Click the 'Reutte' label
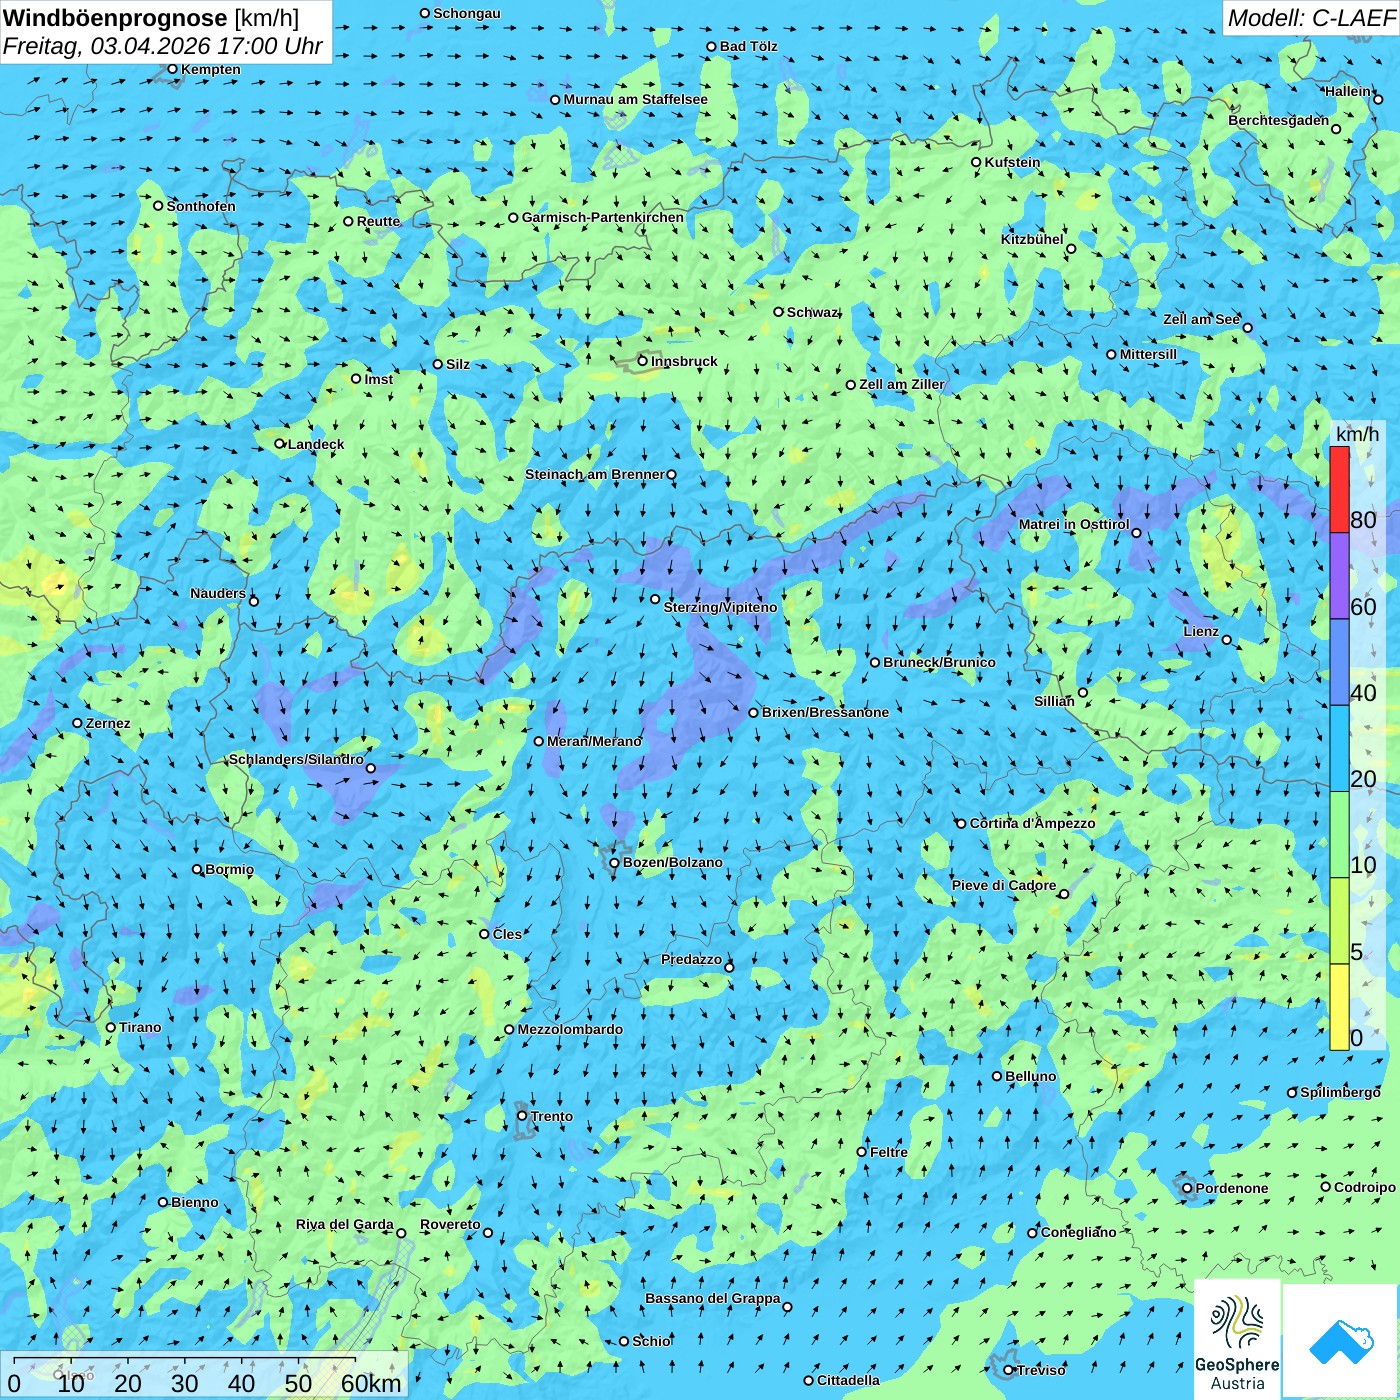Viewport: 1400px width, 1400px height. (x=378, y=221)
